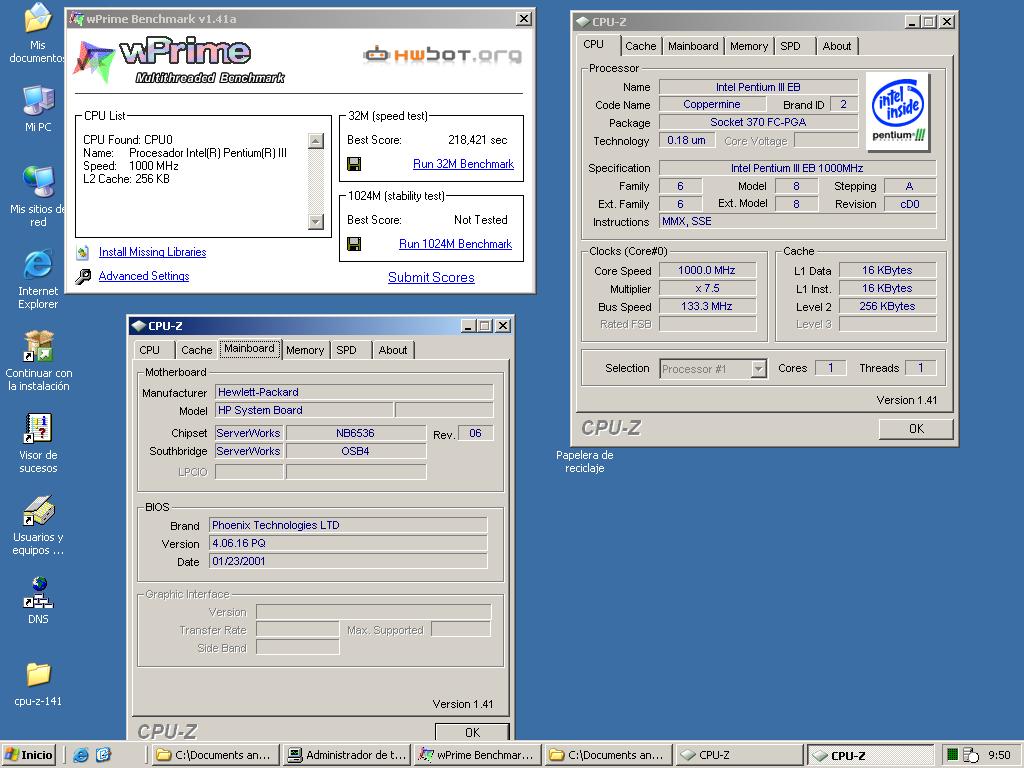Click the Coppermine code name value
This screenshot has height=768, width=1024.
[712, 104]
